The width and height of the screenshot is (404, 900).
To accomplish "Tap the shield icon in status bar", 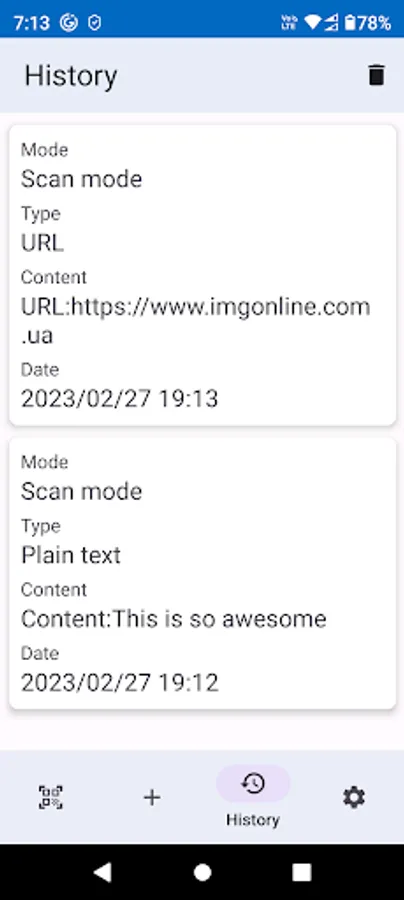I will click(95, 23).
